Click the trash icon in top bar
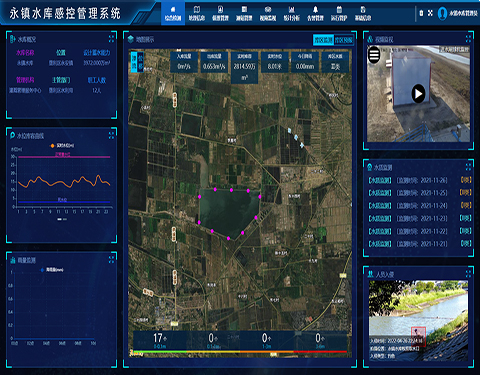480x375 pixels. tap(421, 13)
